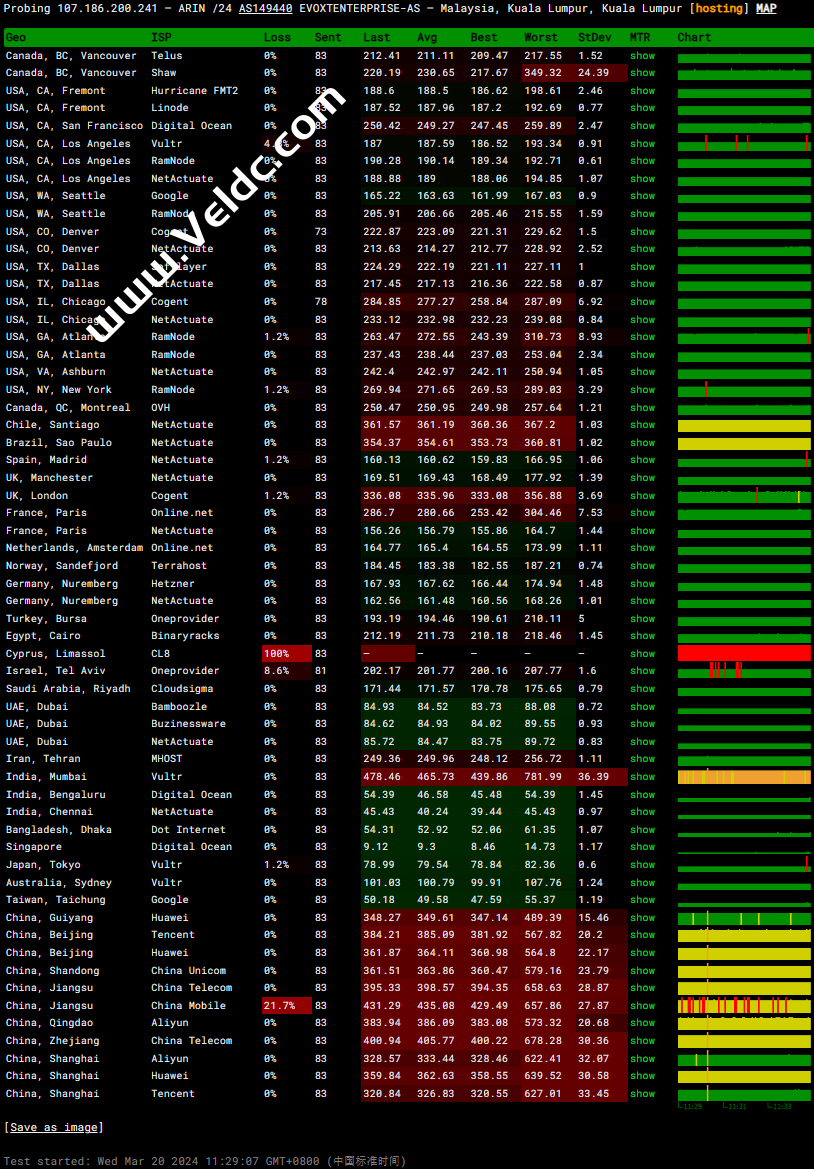Viewport: 814px width, 1169px height.
Task: Show MTR for Chile, Santiago row
Action: 643,424
